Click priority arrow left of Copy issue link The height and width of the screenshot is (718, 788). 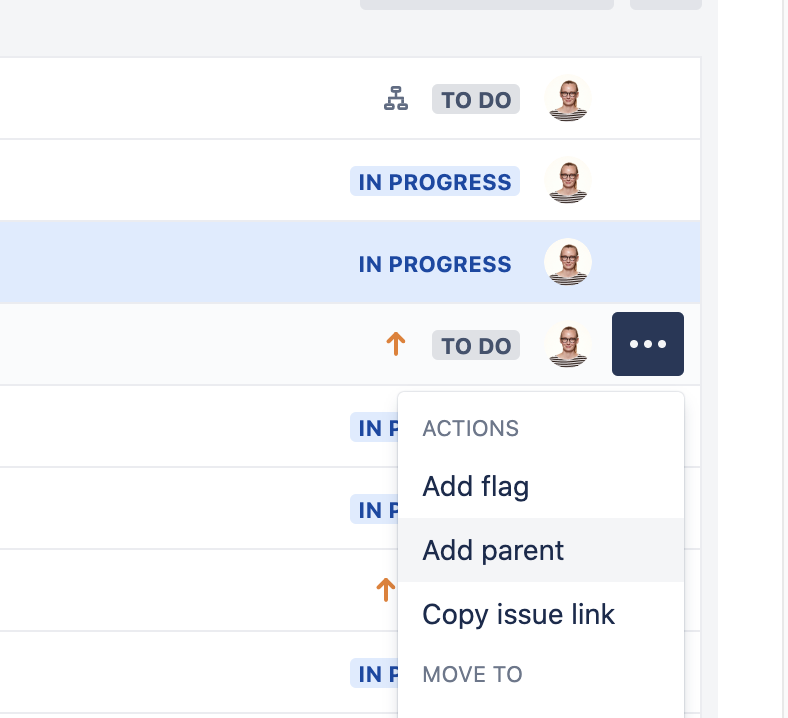385,590
